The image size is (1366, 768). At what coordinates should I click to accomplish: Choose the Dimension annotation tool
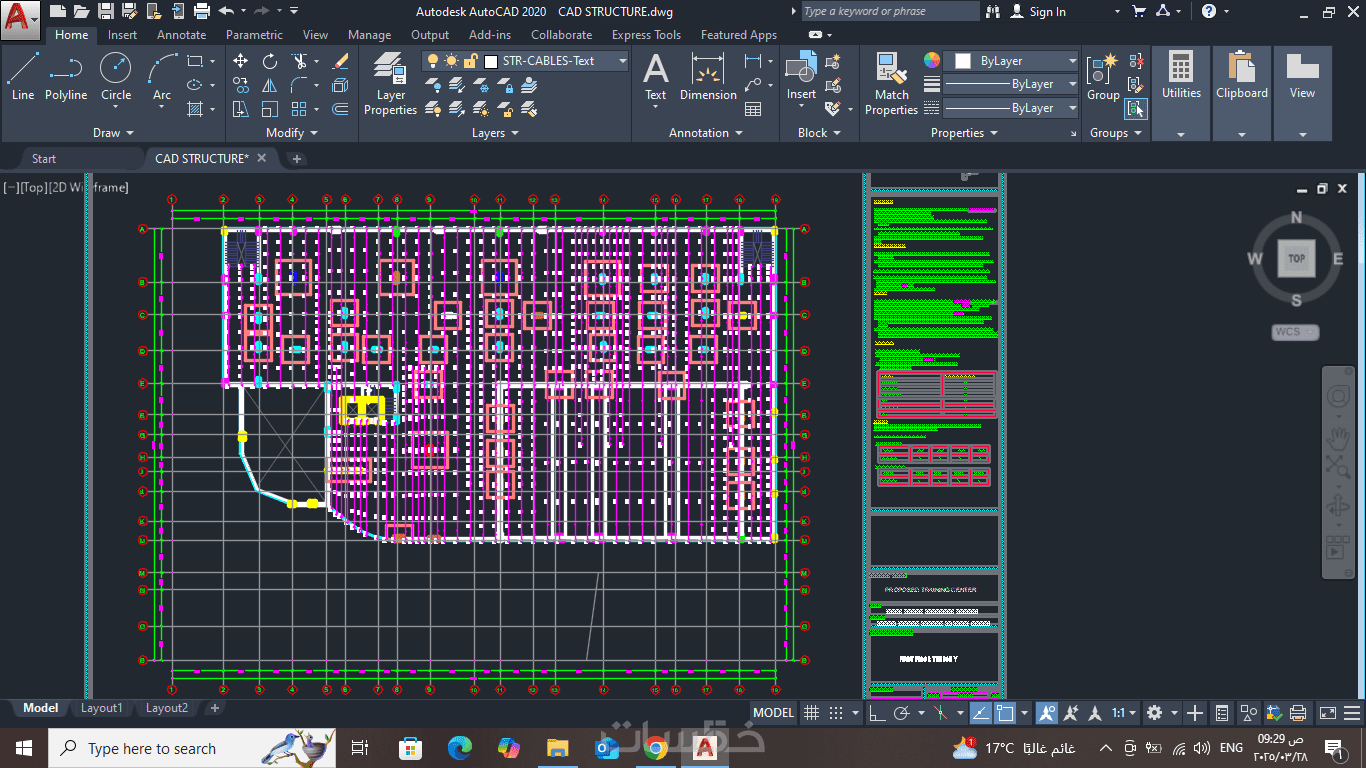[x=708, y=76]
